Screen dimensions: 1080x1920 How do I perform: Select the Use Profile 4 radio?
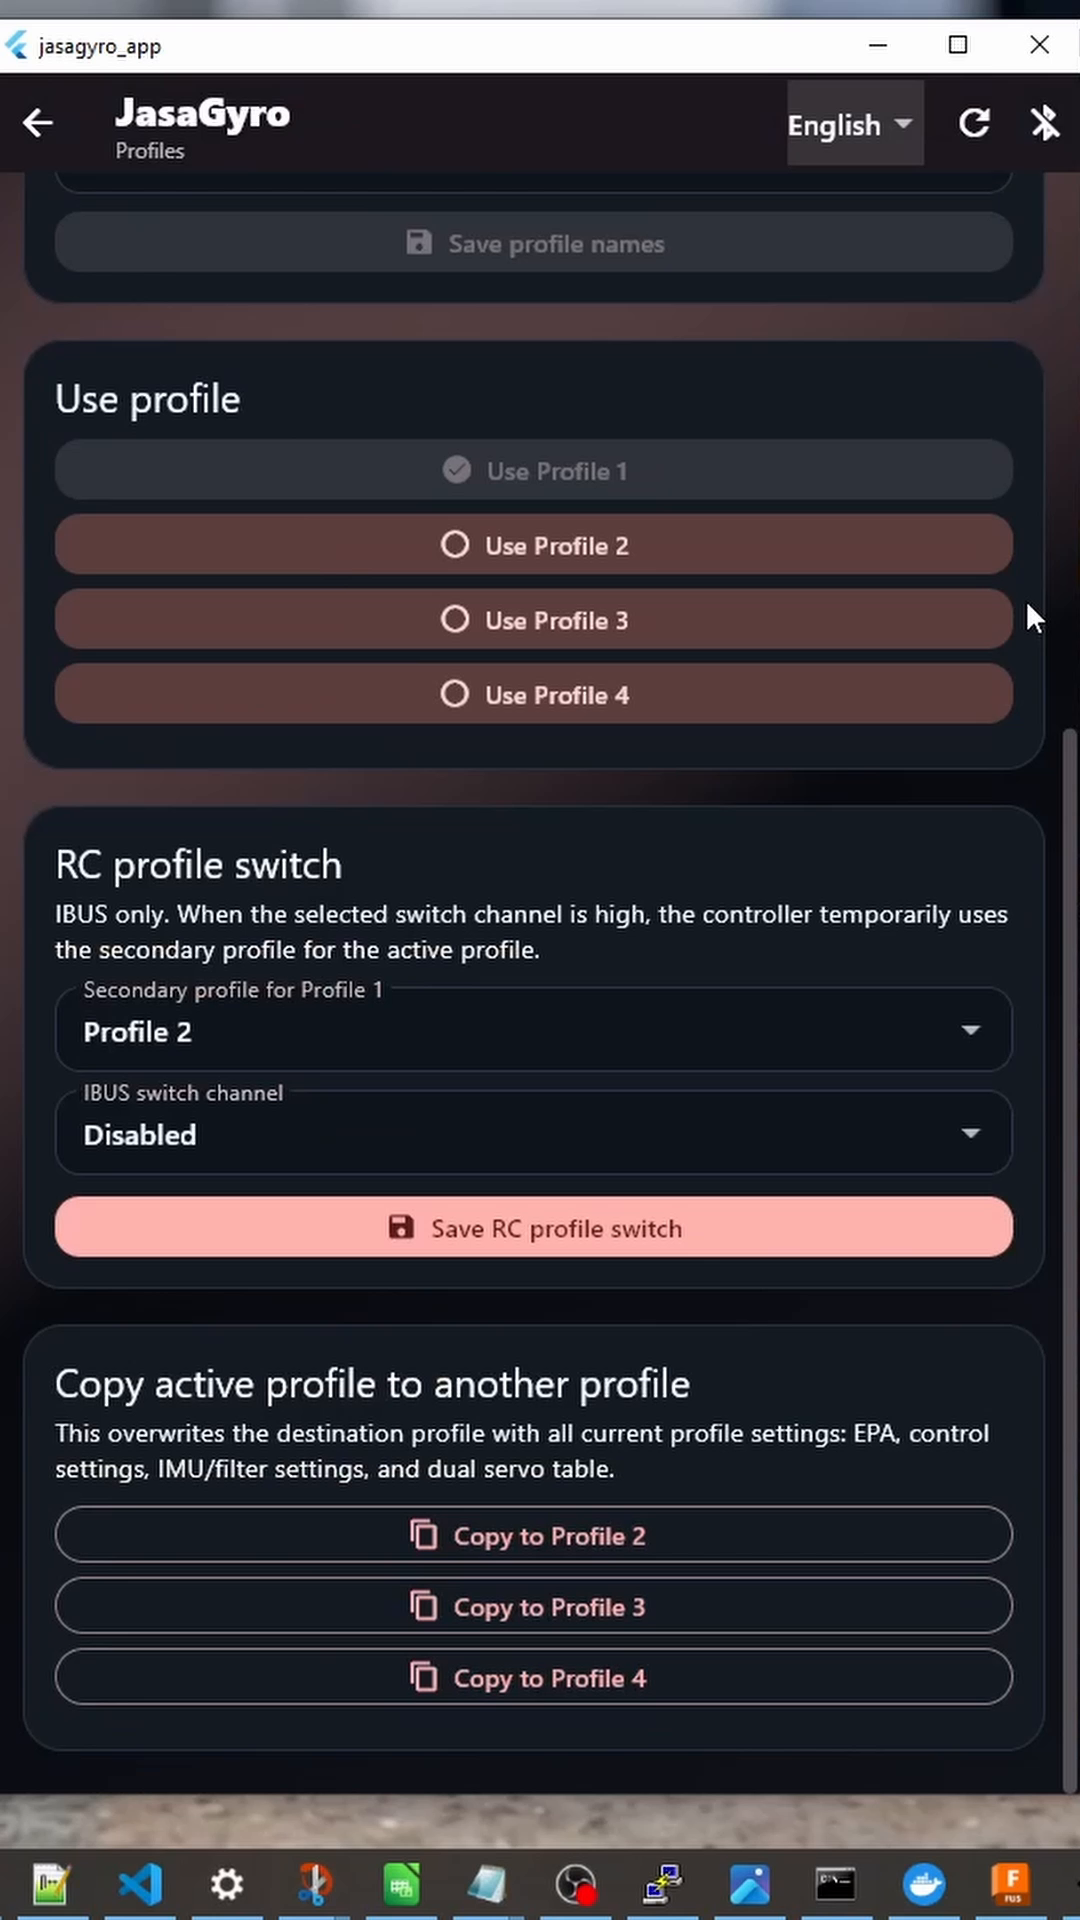pos(534,694)
